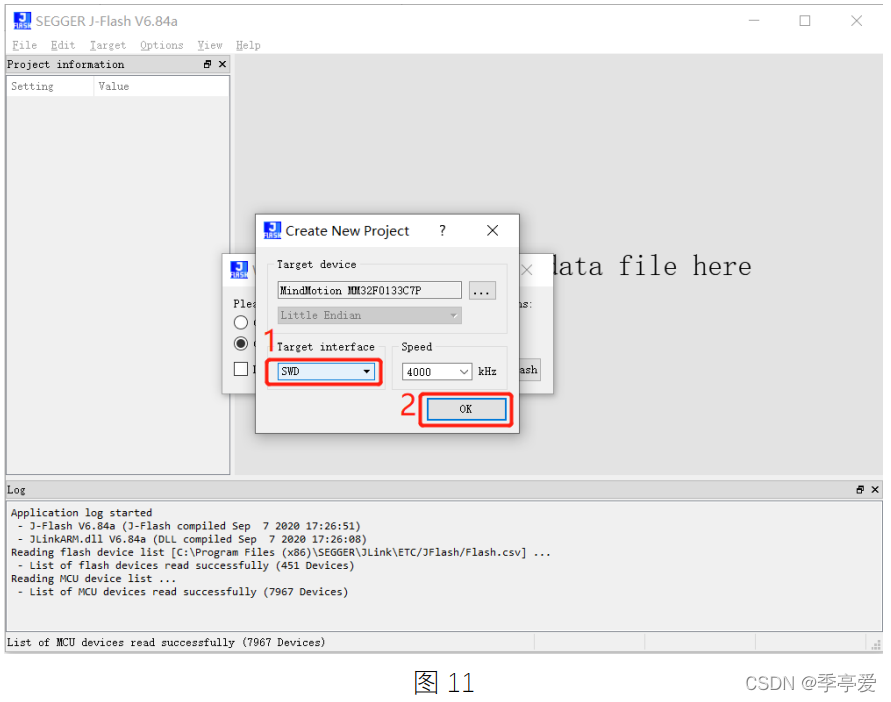Image resolution: width=891 pixels, height=702 pixels.
Task: Undock the Project information panel
Action: (x=207, y=64)
